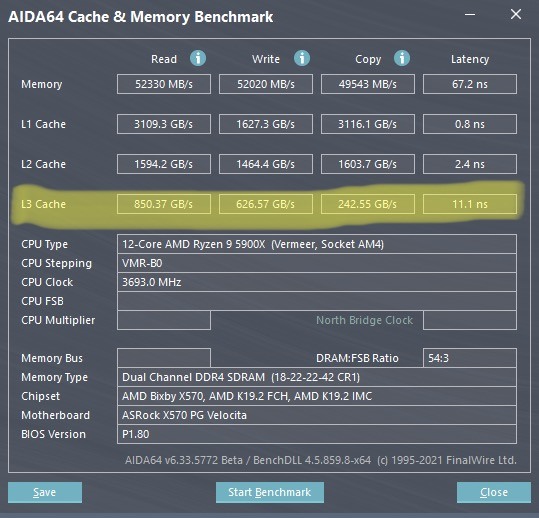Click the L1 Cache Write 1627.3 GB/s value

coord(266,124)
